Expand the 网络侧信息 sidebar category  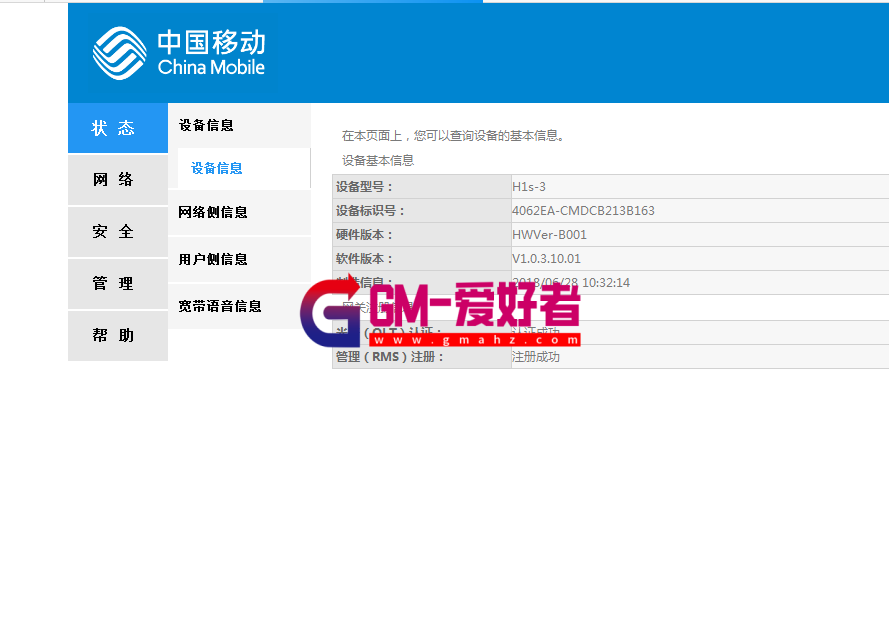click(213, 213)
